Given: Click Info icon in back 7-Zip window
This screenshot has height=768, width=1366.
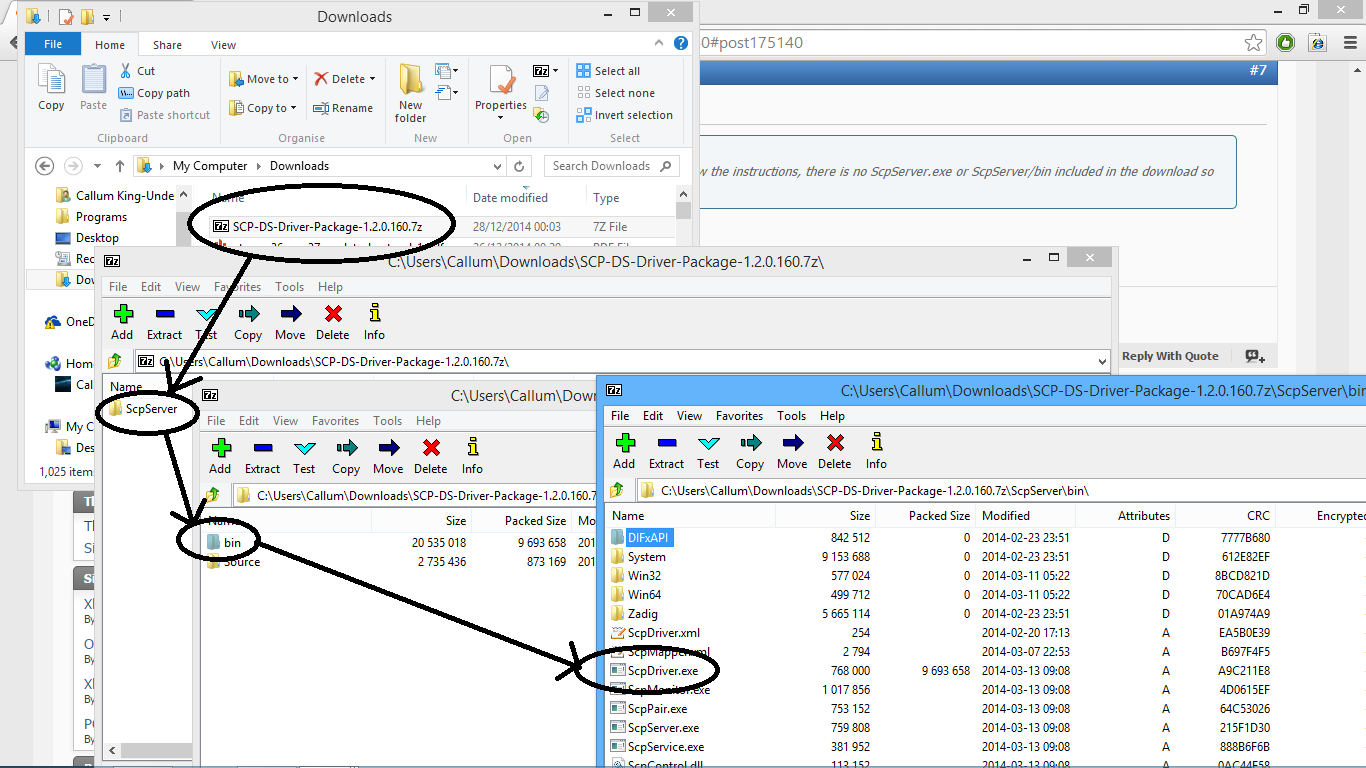Looking at the screenshot, I should [x=375, y=313].
